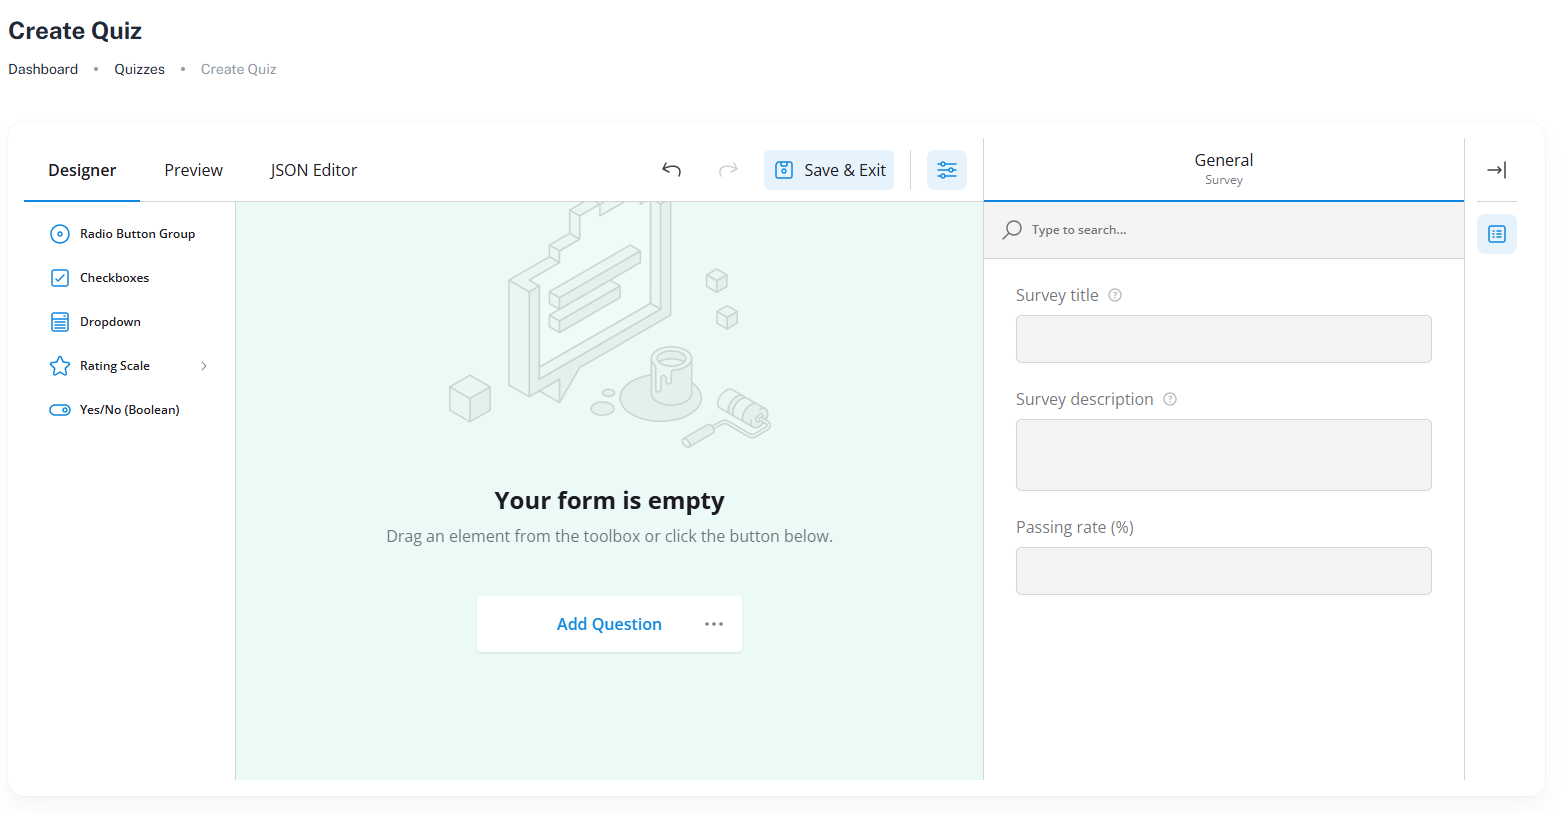
Task: Select the Dropdown element icon
Action: 60,321
